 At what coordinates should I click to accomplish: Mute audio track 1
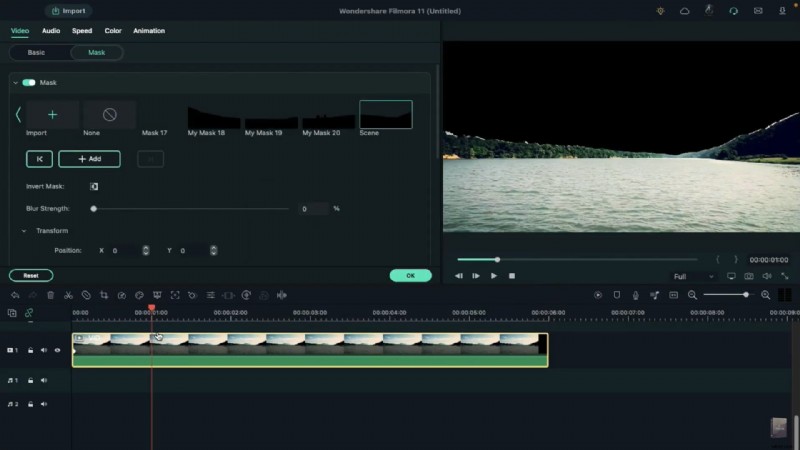(x=44, y=380)
